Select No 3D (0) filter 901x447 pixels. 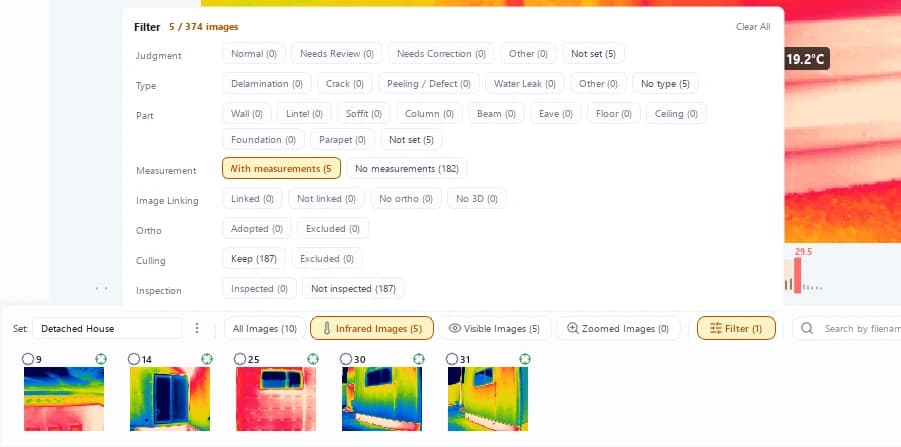coord(477,198)
